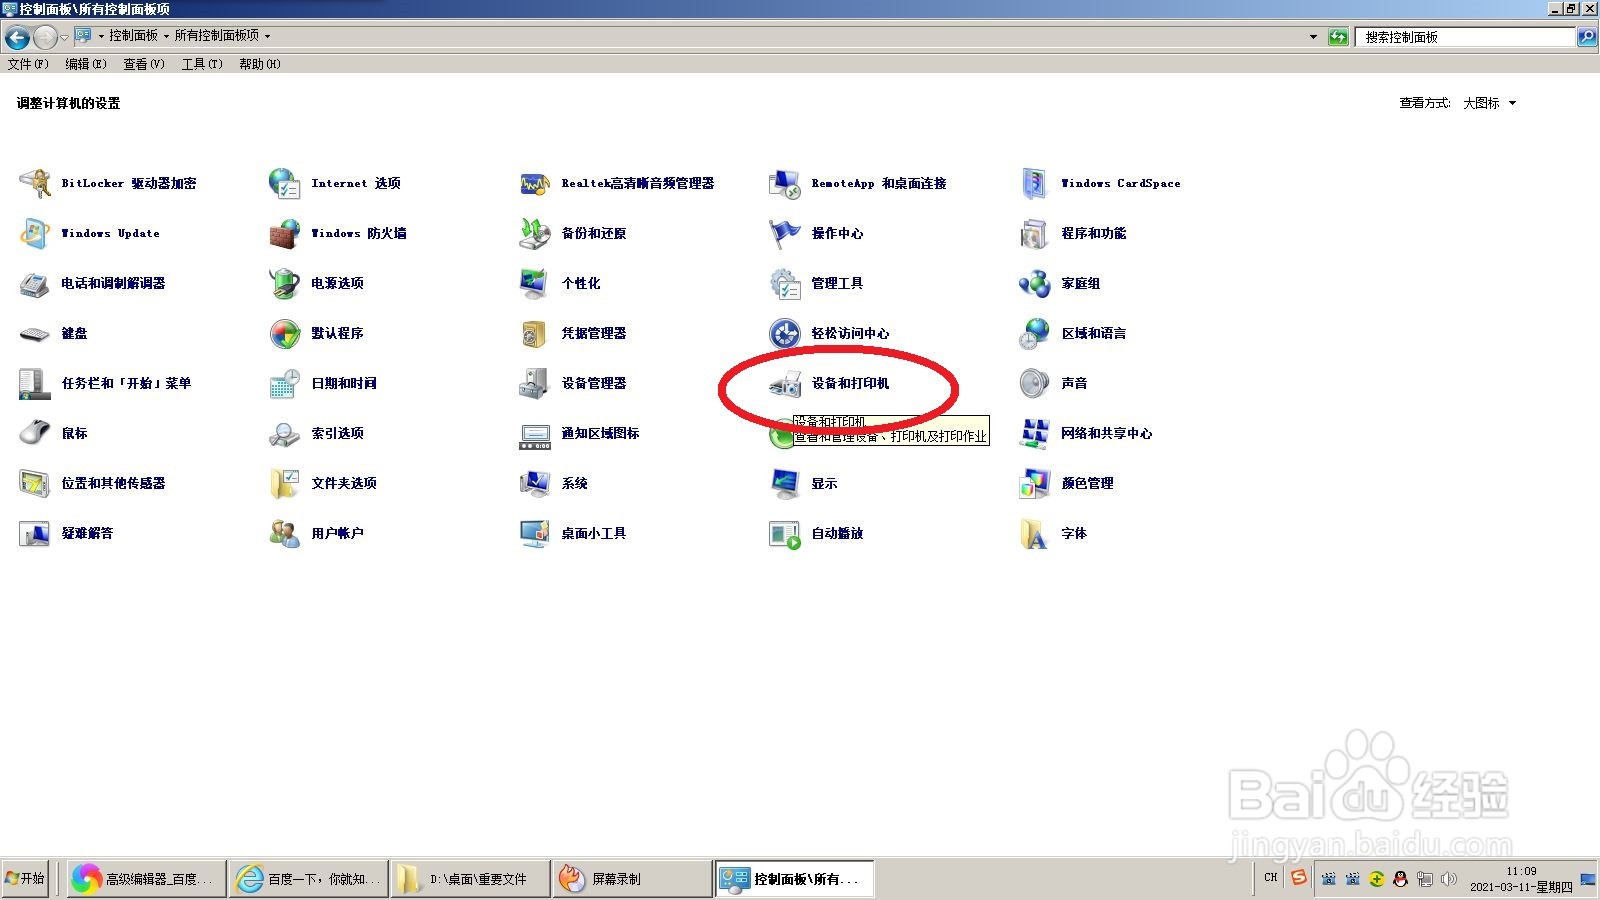
Task: Switch to D:\桌面\重要文件 taskbar folder
Action: point(470,879)
